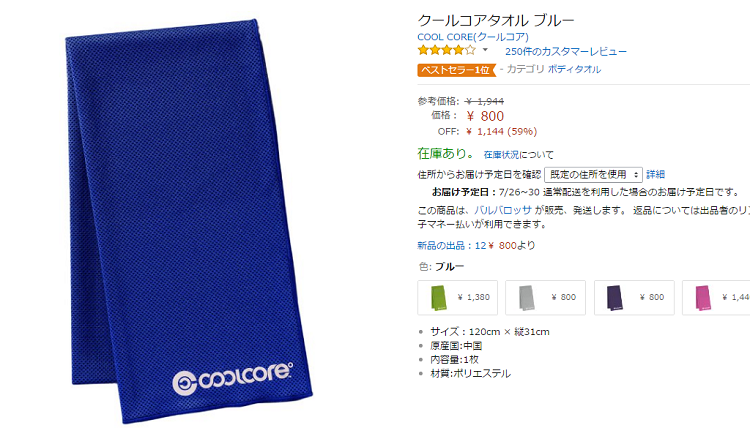The image size is (750, 428).
Task: Click the ¥ 800 price text
Action: (485, 116)
